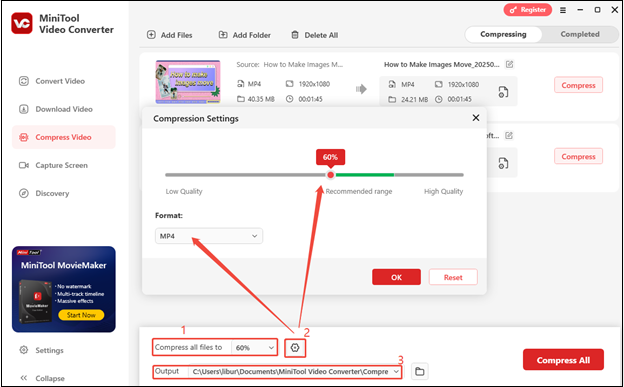
Task: Click the Add Files plus icon
Action: click(151, 35)
